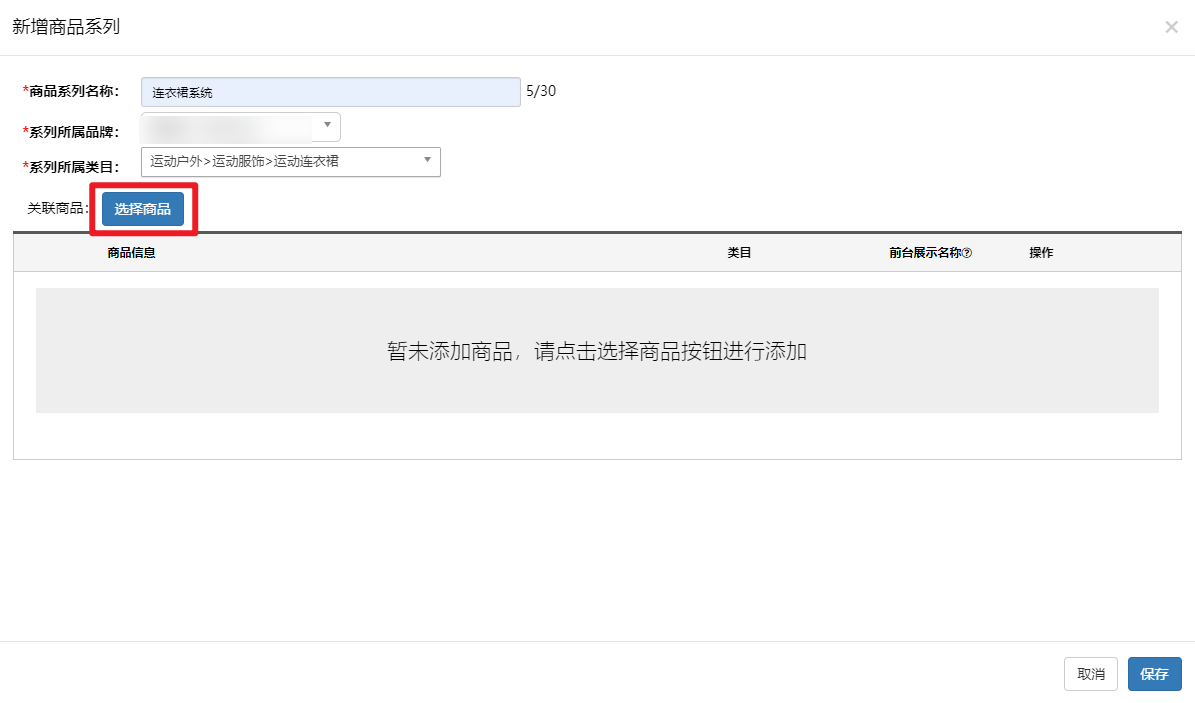Click the 操作 column header
This screenshot has width=1195, height=703.
(1041, 253)
